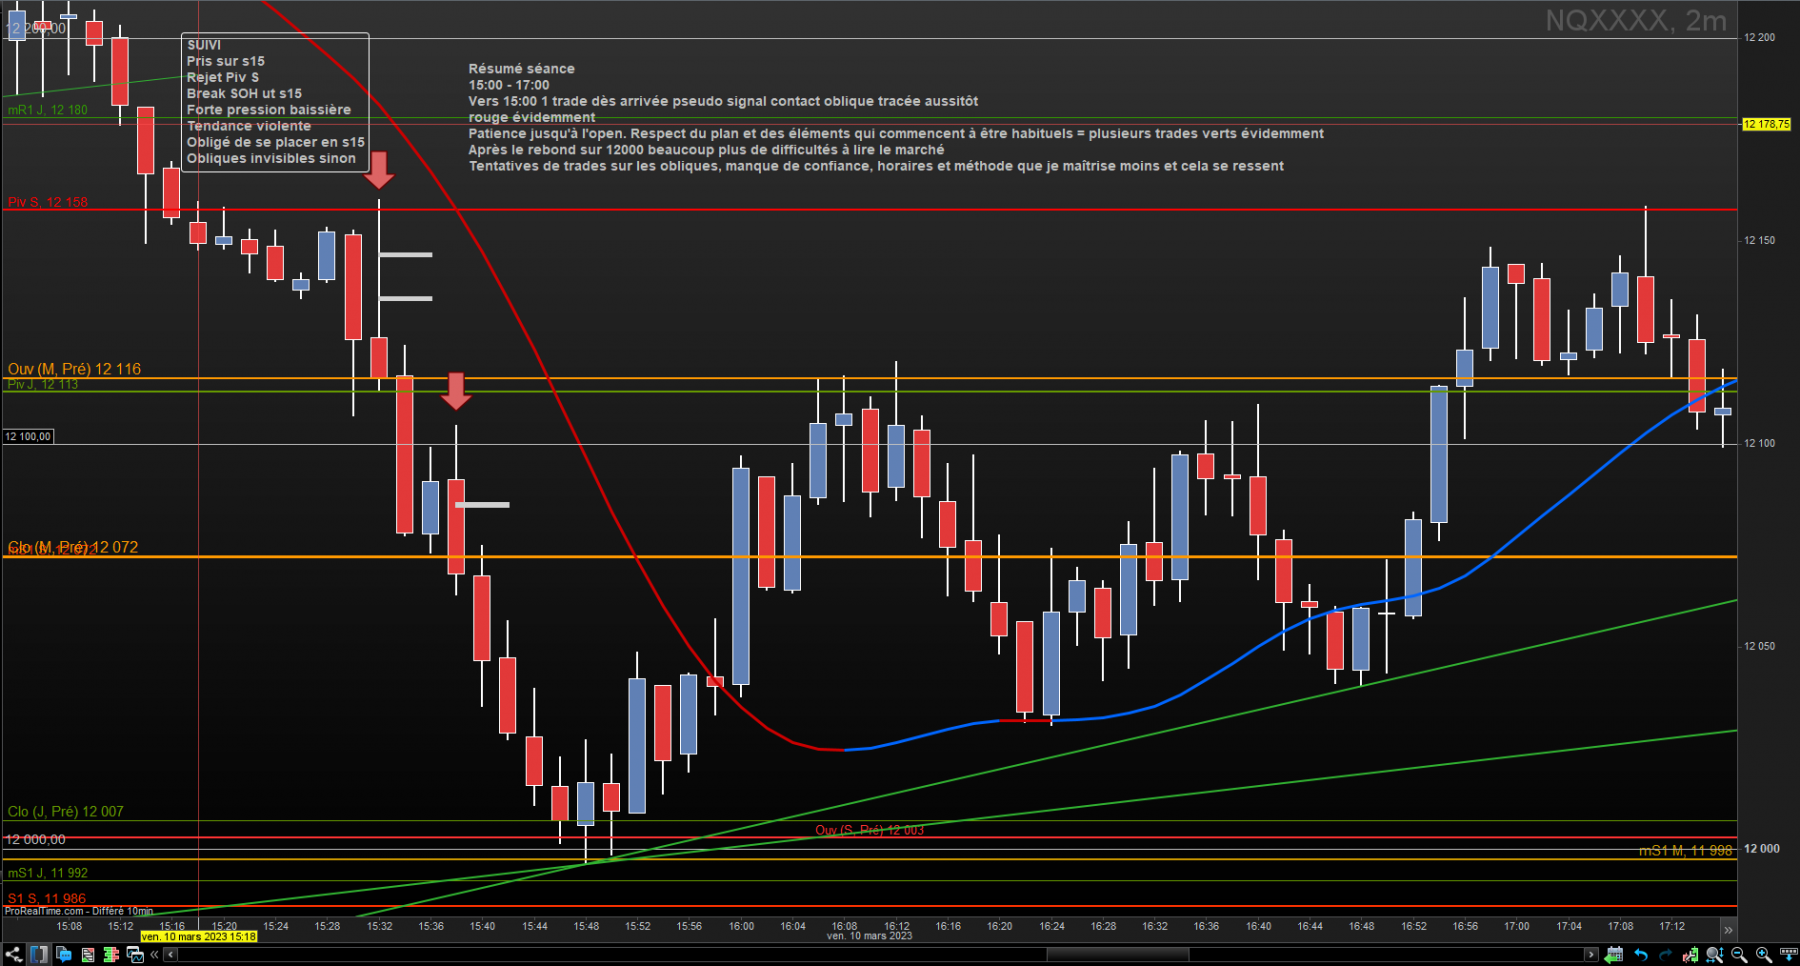
Task: Select the SUIVI text annotation box
Action: [275, 102]
